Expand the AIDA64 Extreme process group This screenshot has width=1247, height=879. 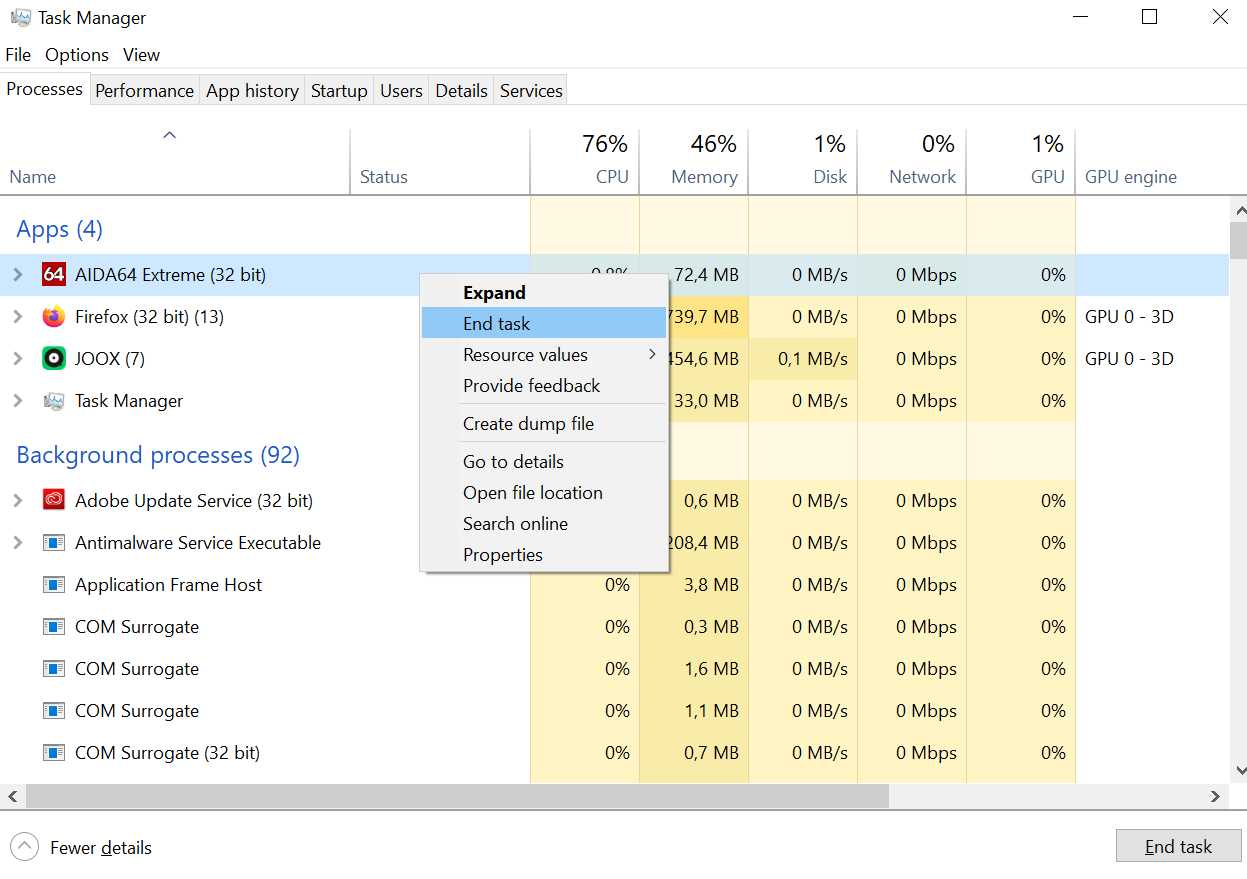pyautogui.click(x=17, y=275)
